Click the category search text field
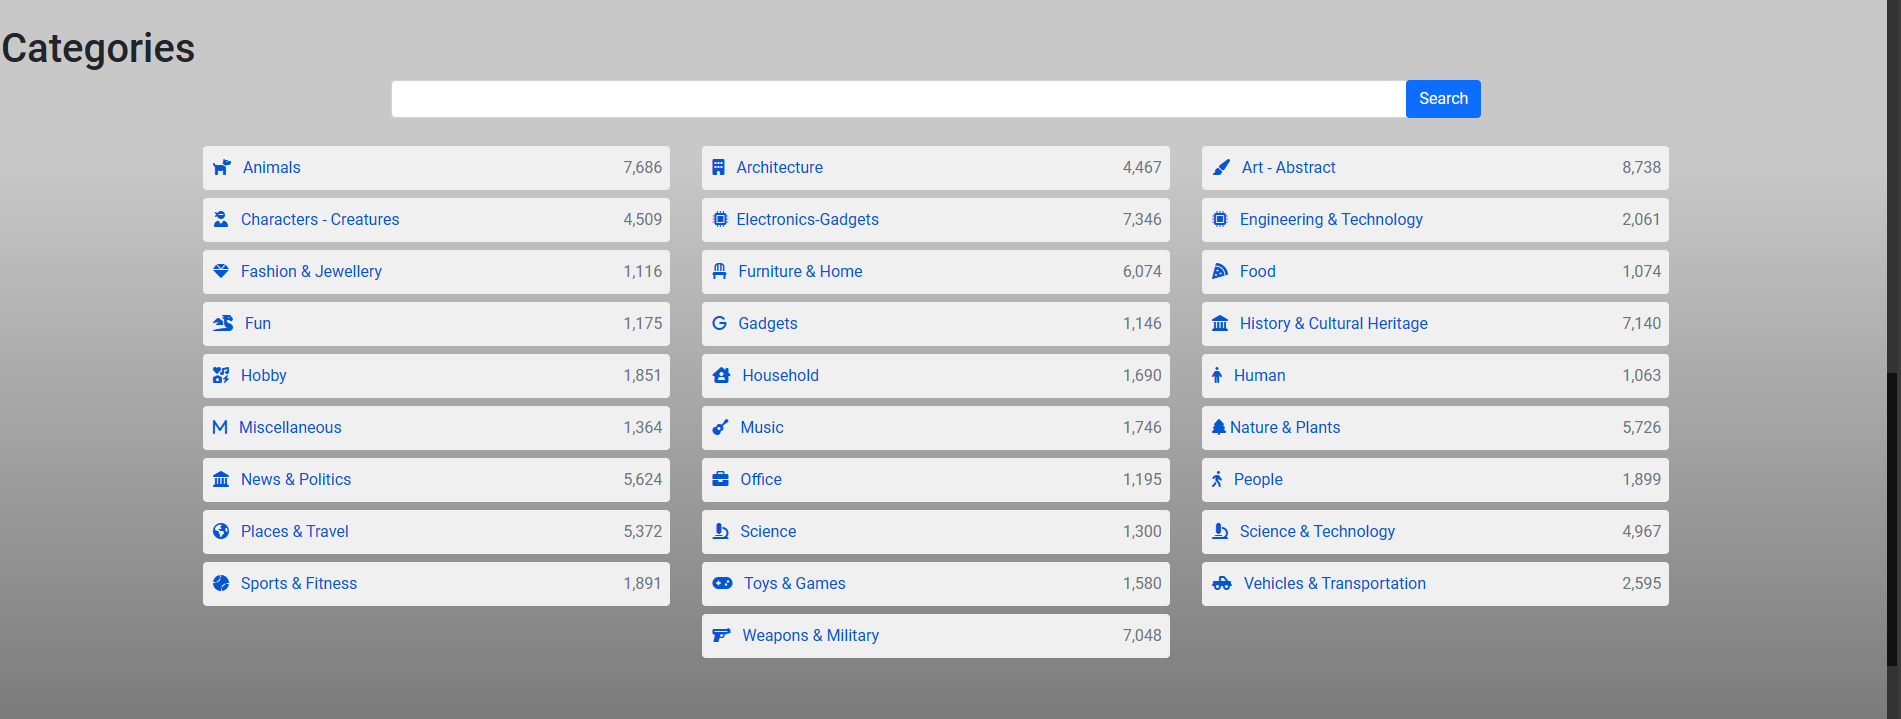 coord(898,99)
